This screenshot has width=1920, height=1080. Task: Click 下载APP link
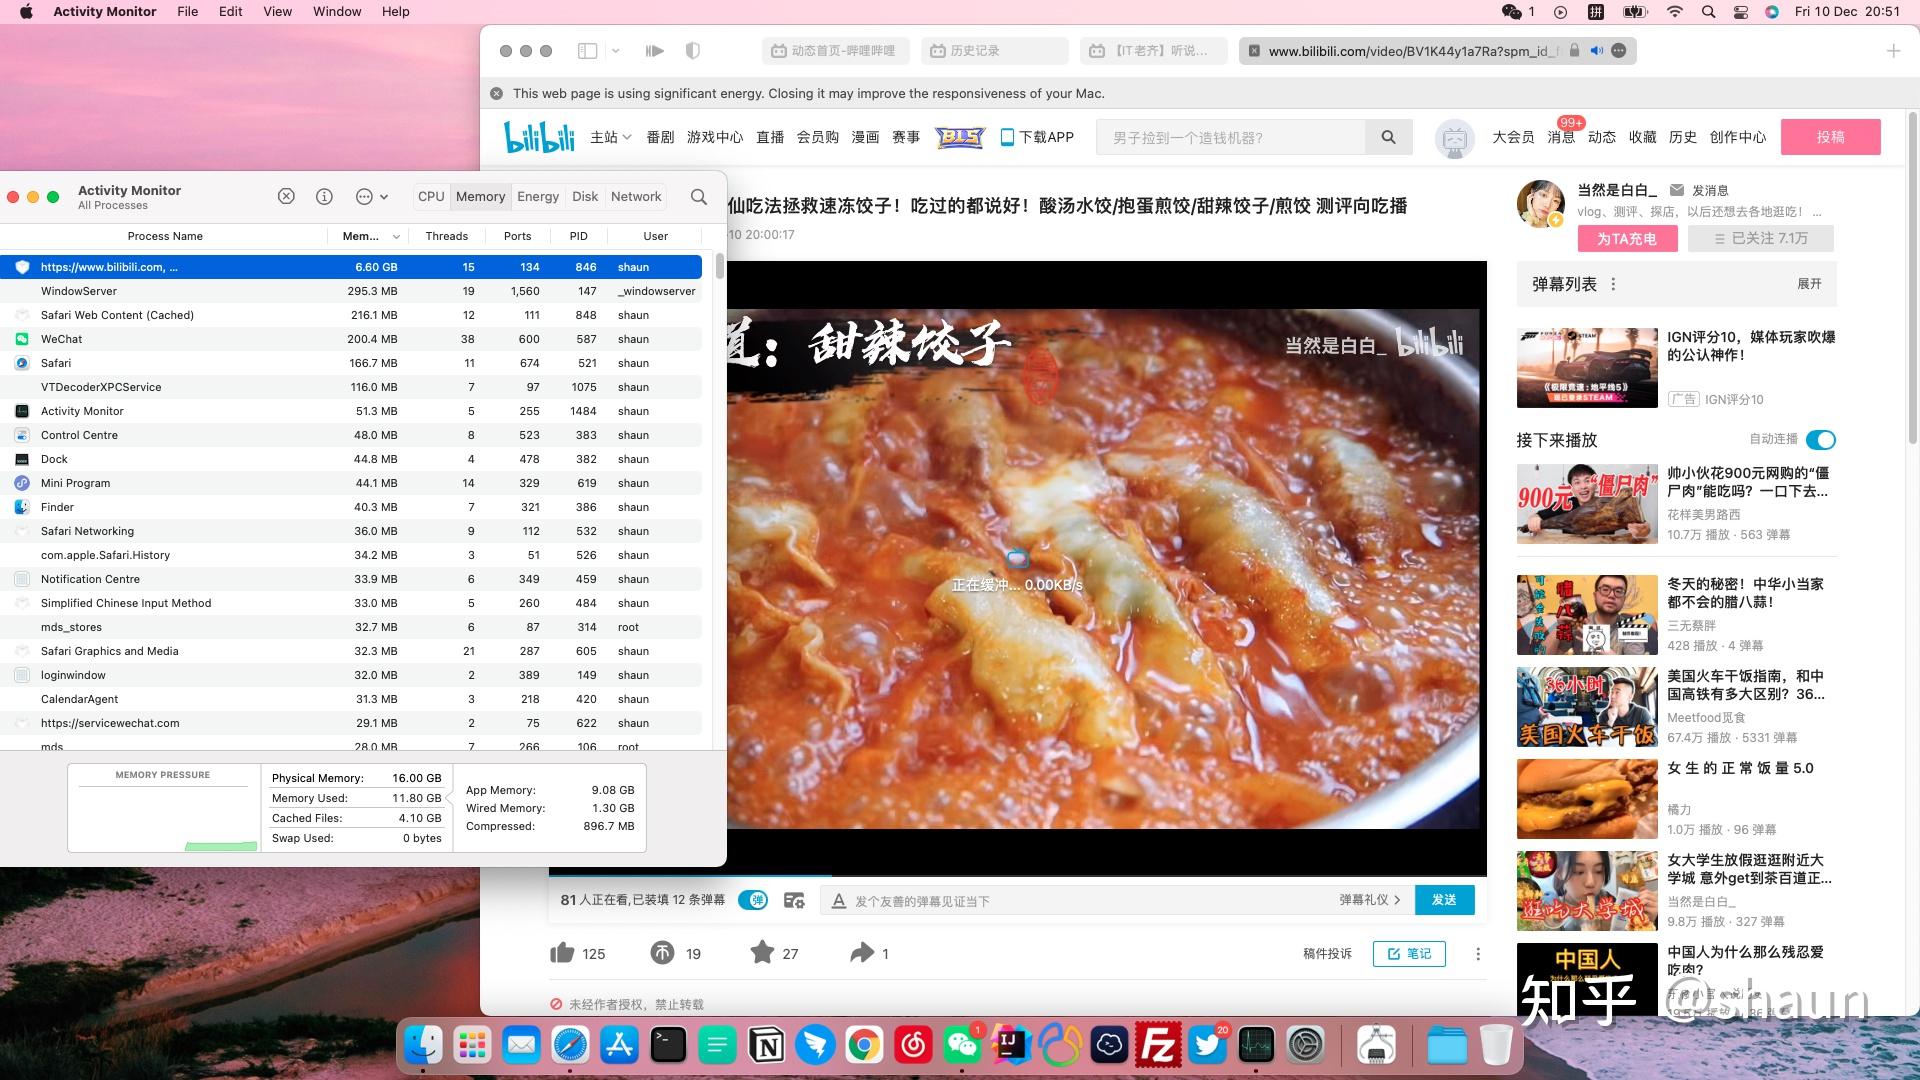pos(1037,137)
